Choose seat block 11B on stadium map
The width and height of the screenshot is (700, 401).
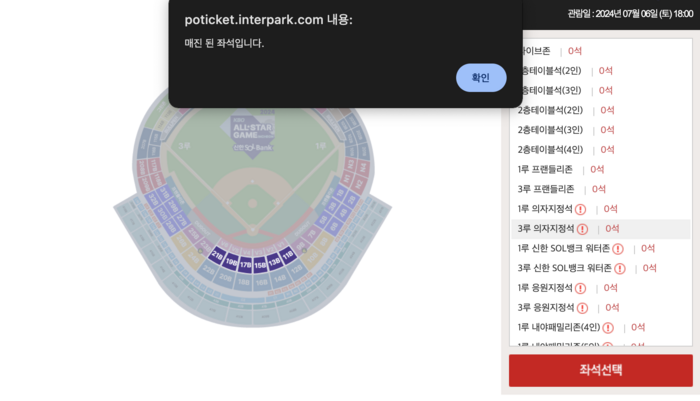click(288, 257)
